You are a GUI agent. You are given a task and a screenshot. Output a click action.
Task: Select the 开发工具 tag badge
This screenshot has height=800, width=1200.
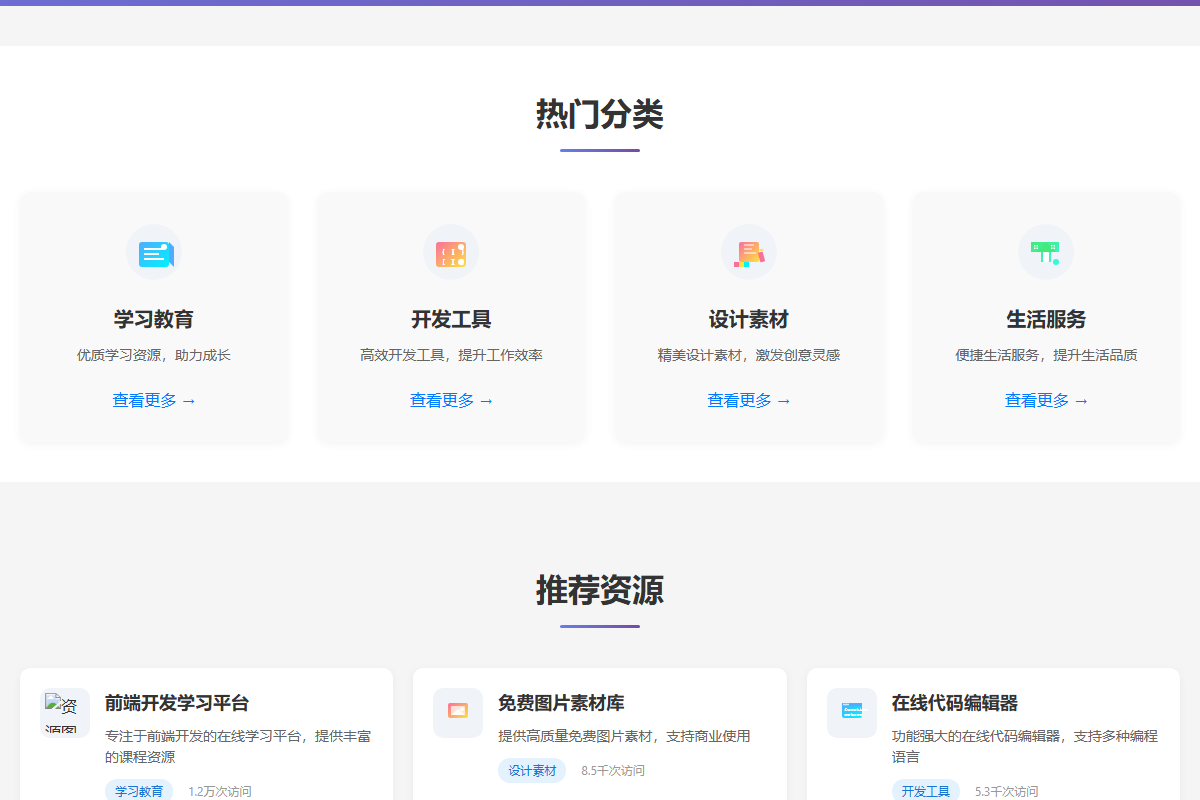[x=925, y=790]
